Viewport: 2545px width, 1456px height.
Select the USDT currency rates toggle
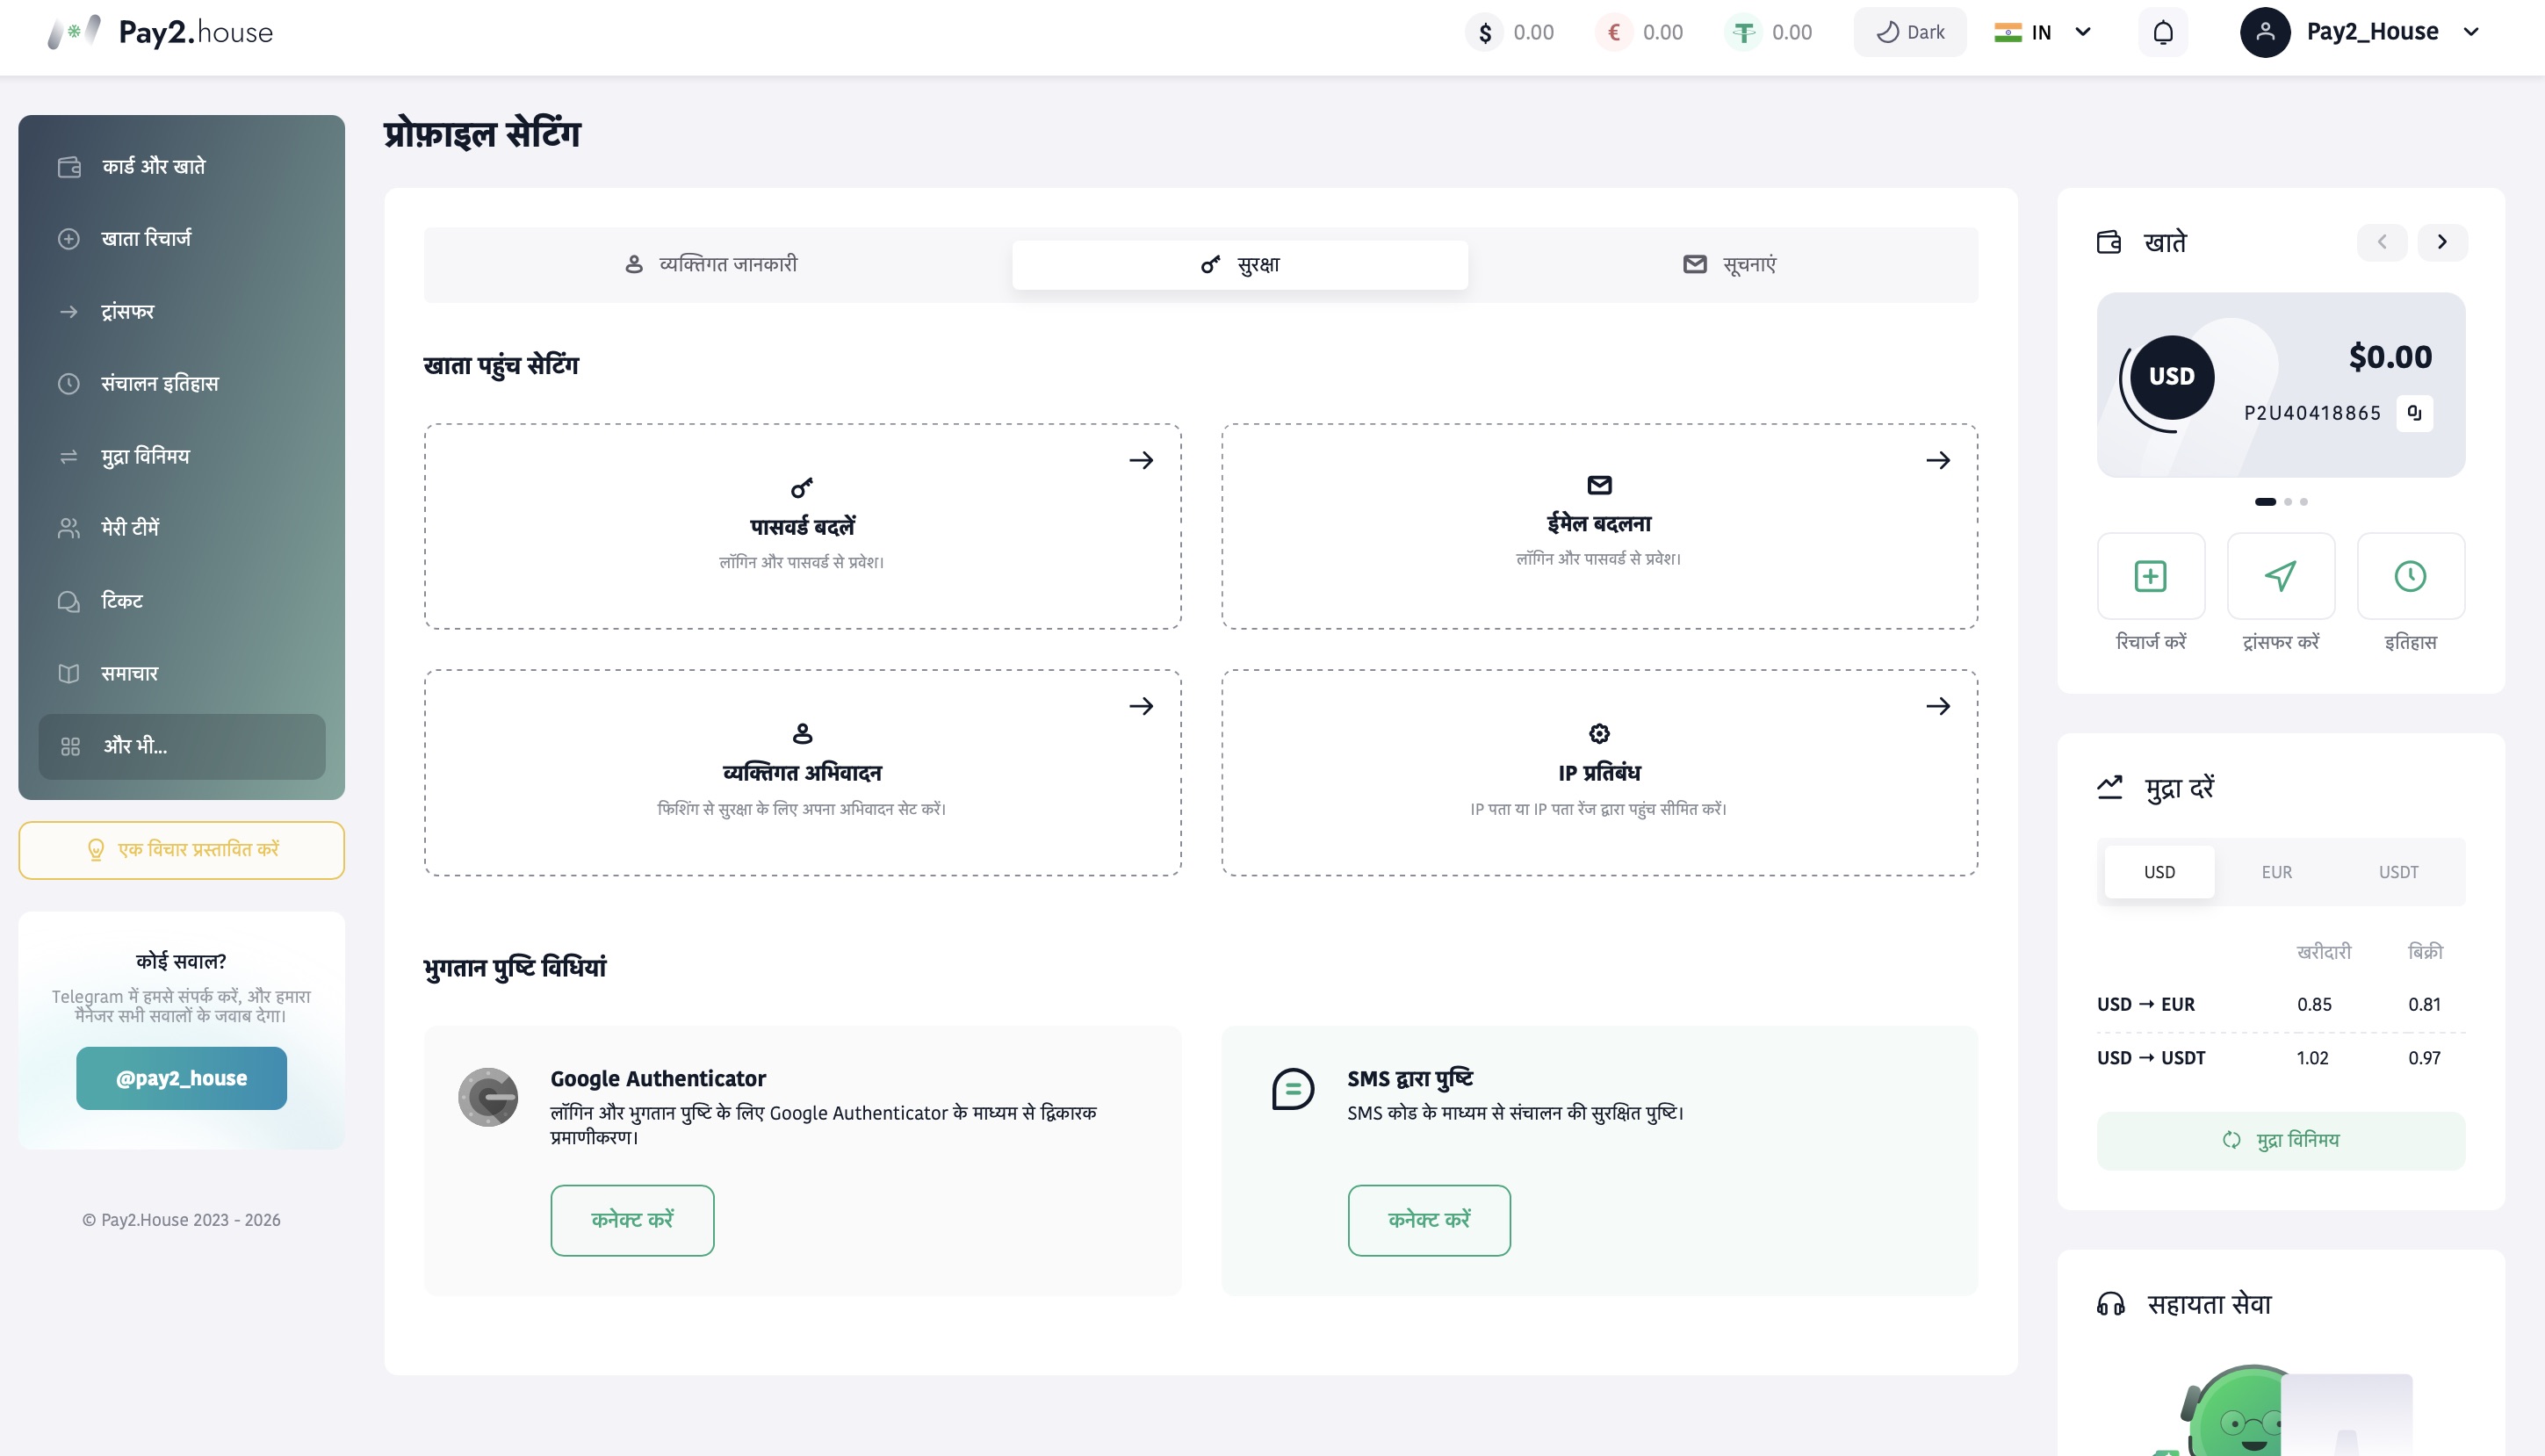click(2398, 872)
